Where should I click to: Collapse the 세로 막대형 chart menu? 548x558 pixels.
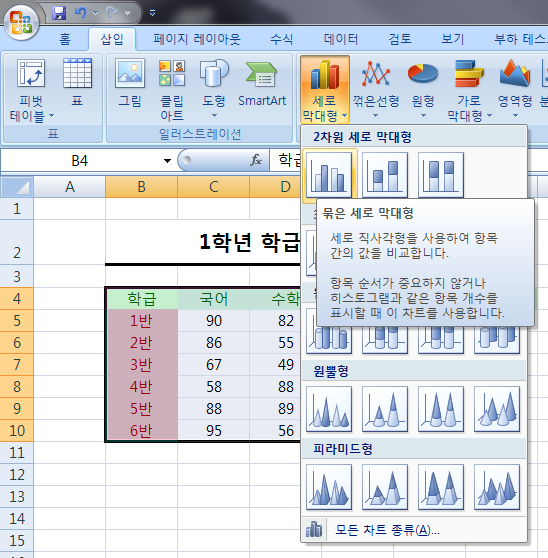click(x=325, y=90)
